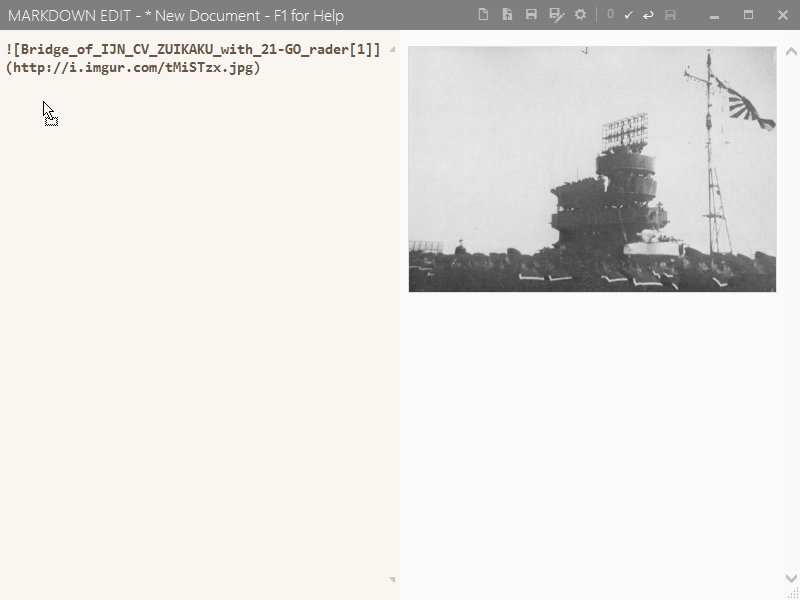
Task: Open a markdown file with the import icon
Action: coord(508,15)
